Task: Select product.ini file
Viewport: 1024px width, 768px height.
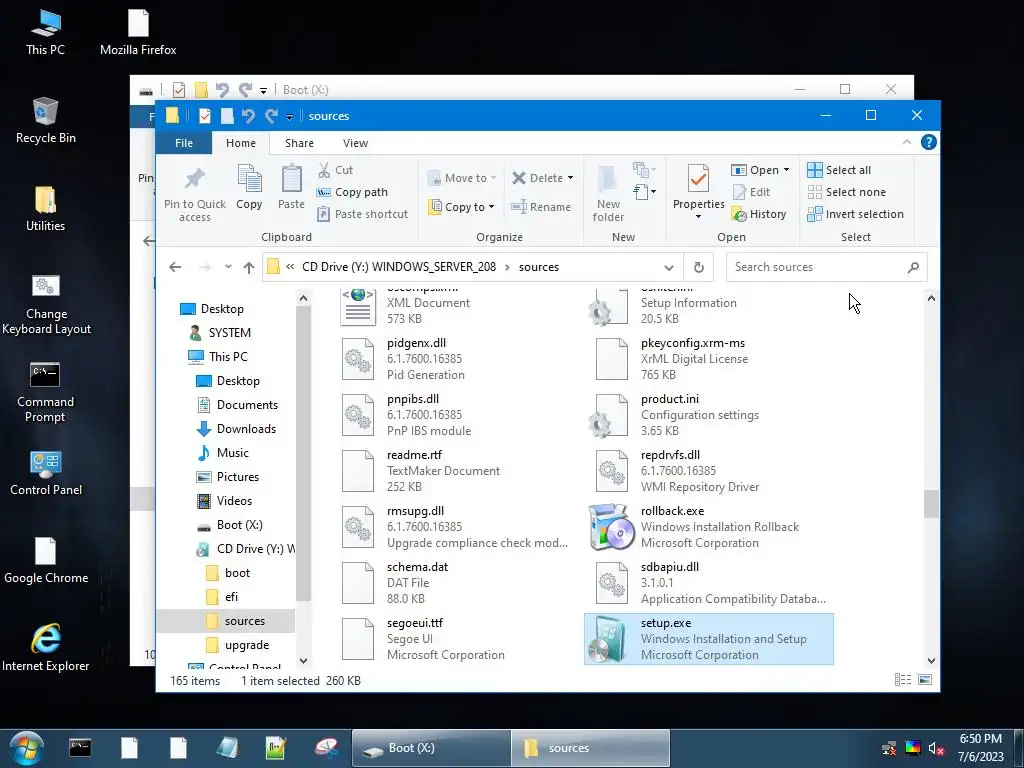Action: [709, 415]
